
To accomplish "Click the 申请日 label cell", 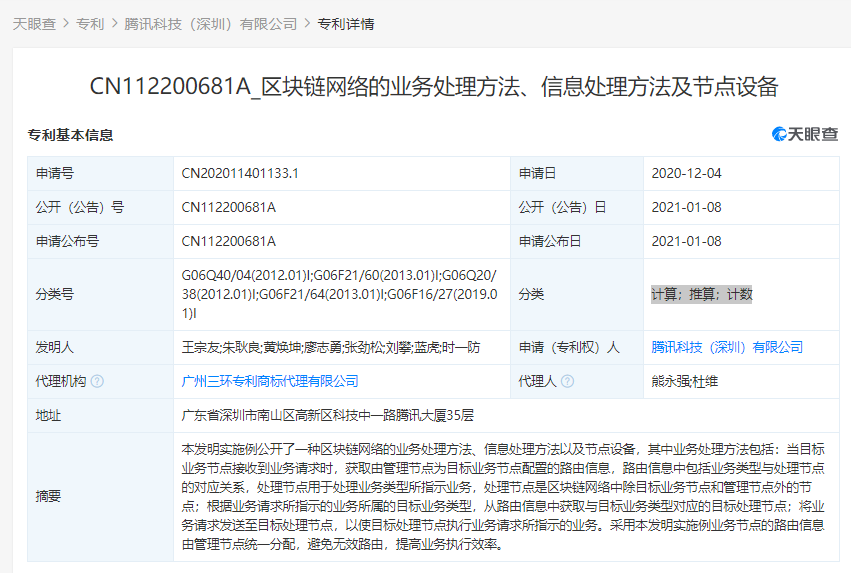I will pos(576,174).
